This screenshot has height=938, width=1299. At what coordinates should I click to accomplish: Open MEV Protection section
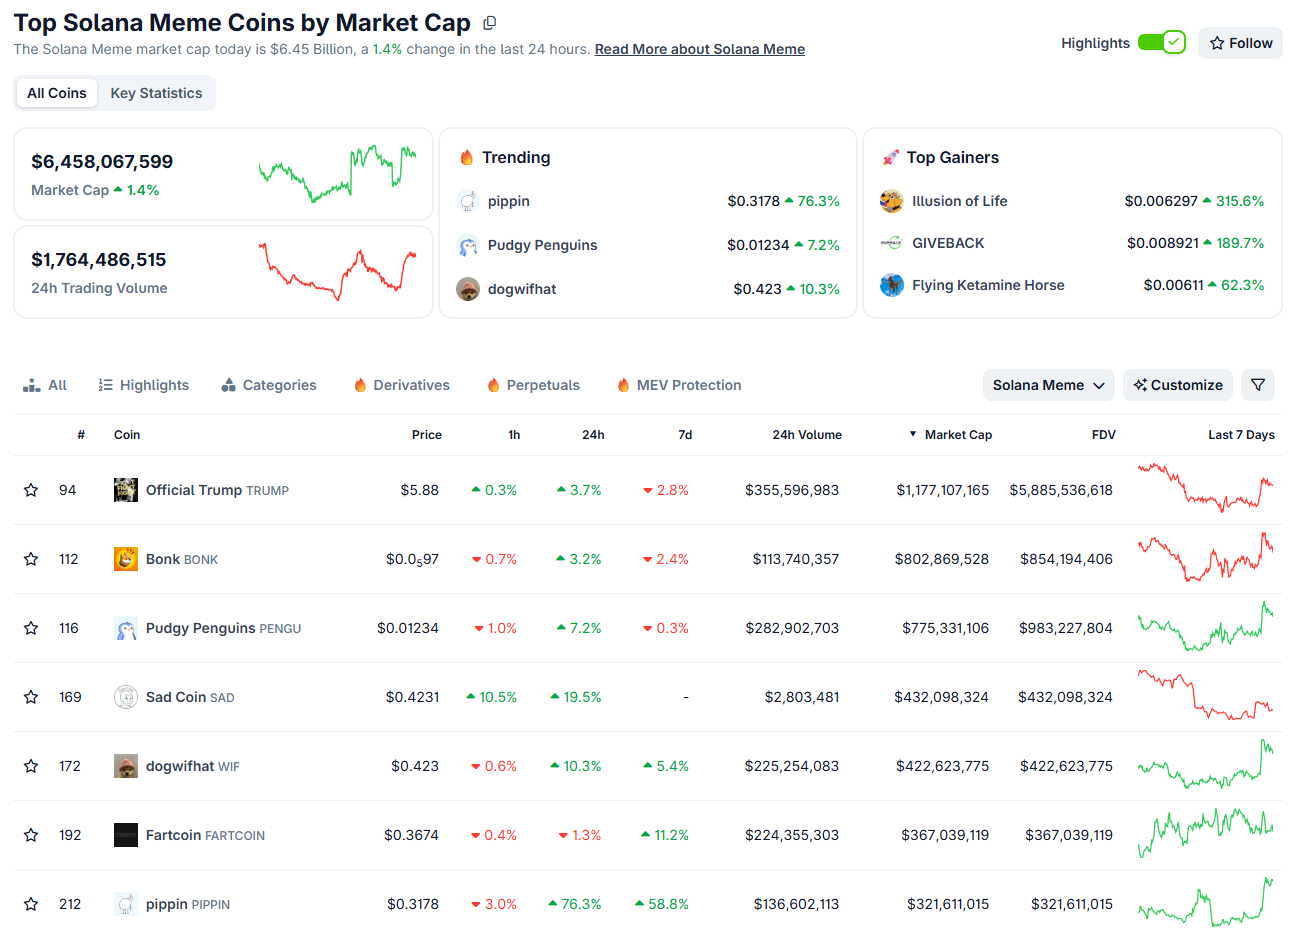click(678, 384)
